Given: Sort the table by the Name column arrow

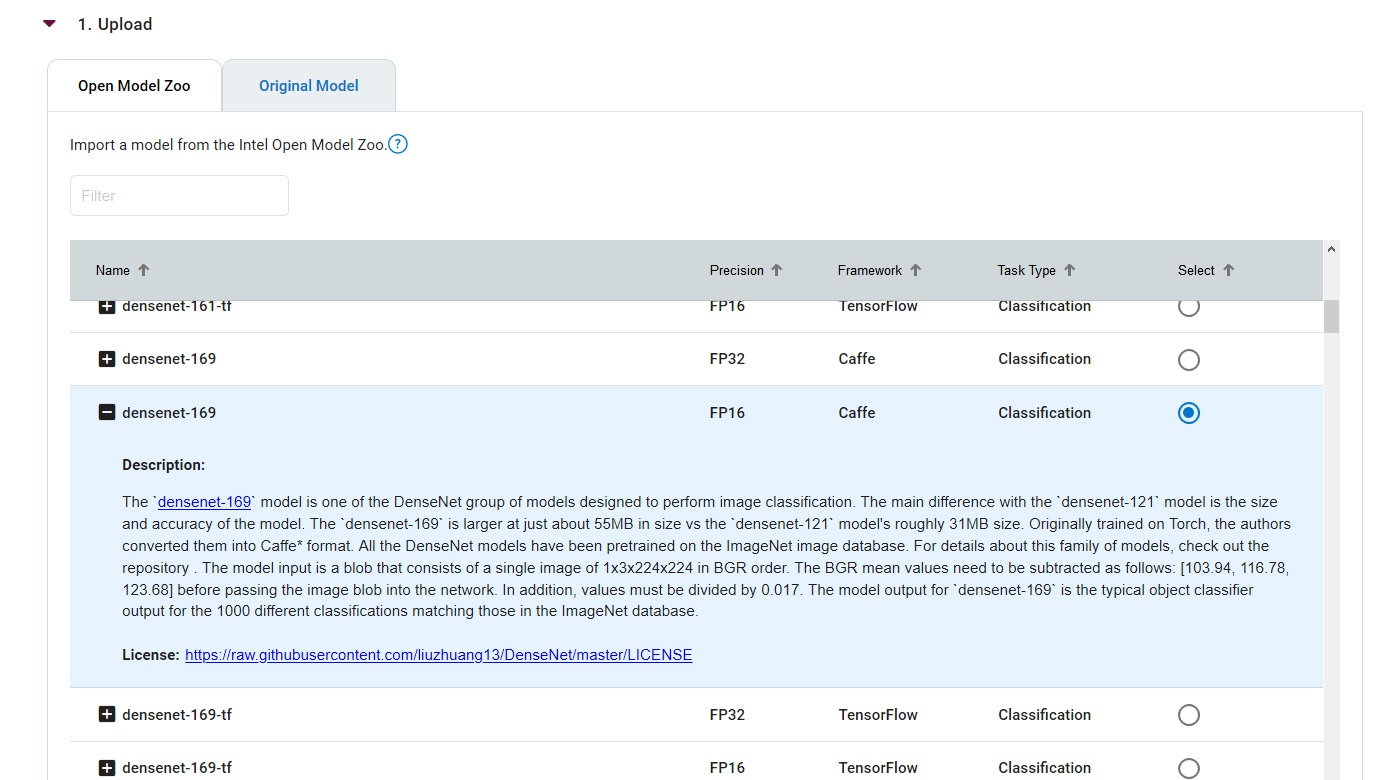Looking at the screenshot, I should click(143, 269).
